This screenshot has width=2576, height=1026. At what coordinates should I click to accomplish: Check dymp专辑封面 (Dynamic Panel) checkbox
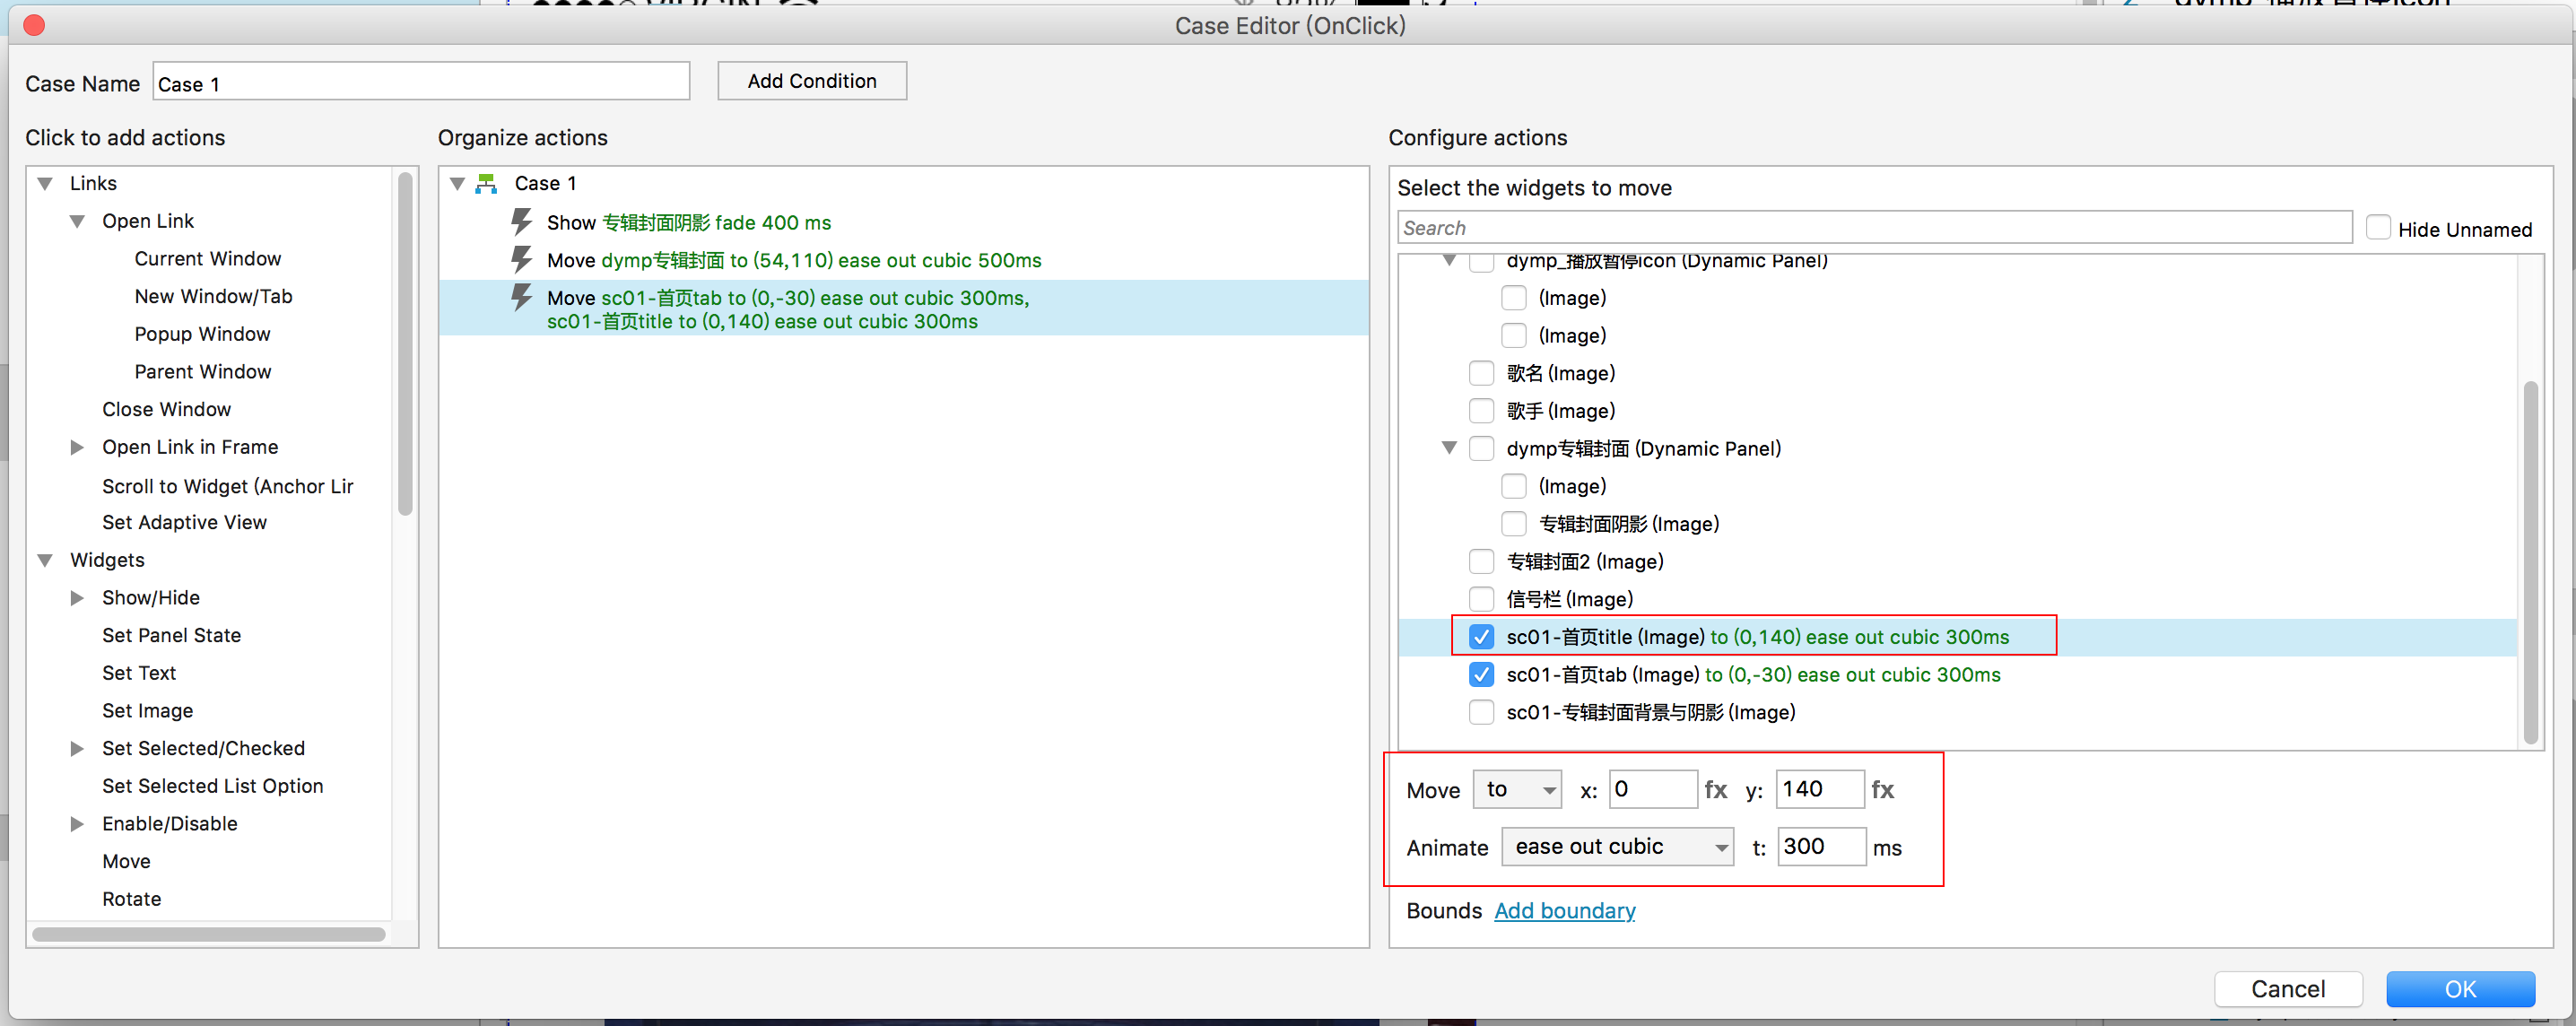tap(1481, 448)
